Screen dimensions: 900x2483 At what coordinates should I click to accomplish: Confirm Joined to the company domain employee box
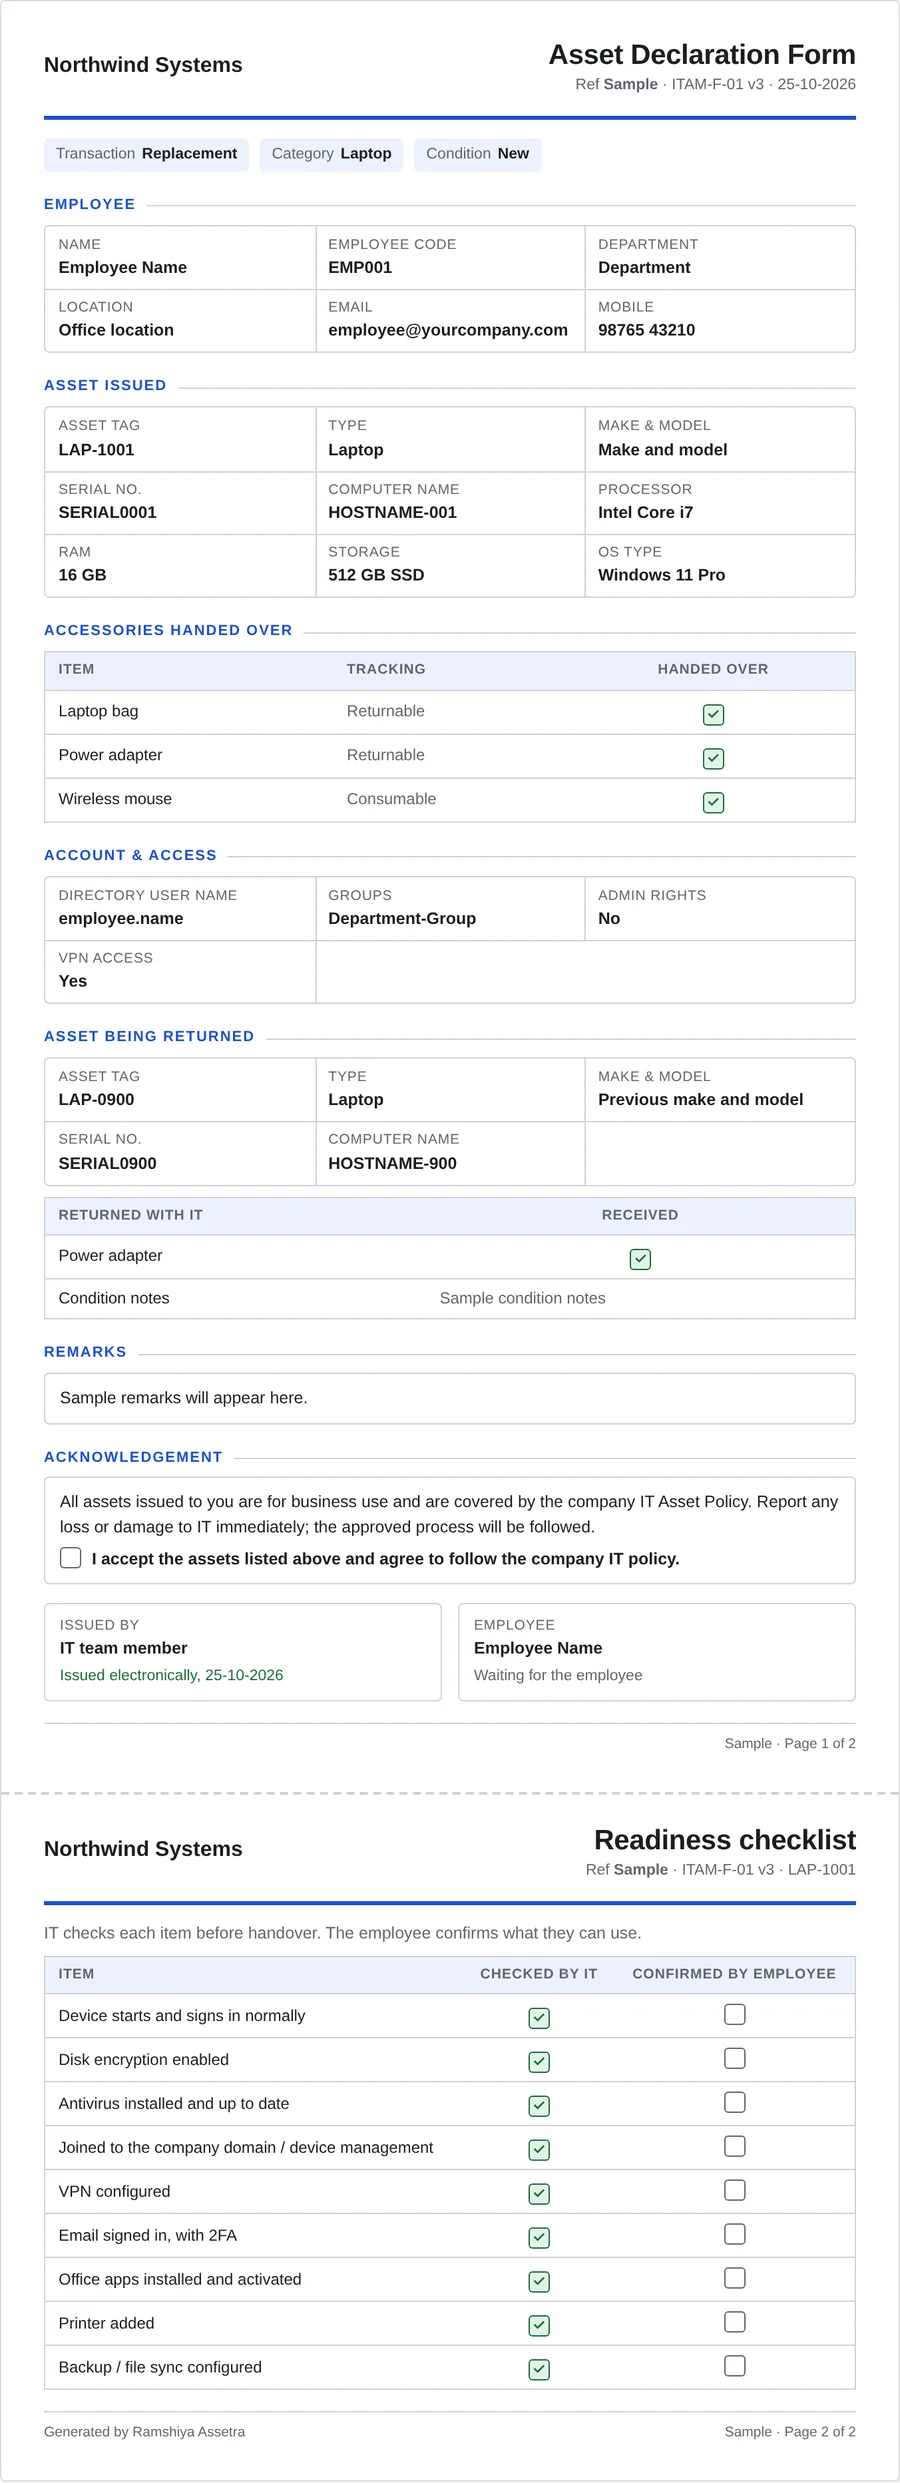(735, 2146)
